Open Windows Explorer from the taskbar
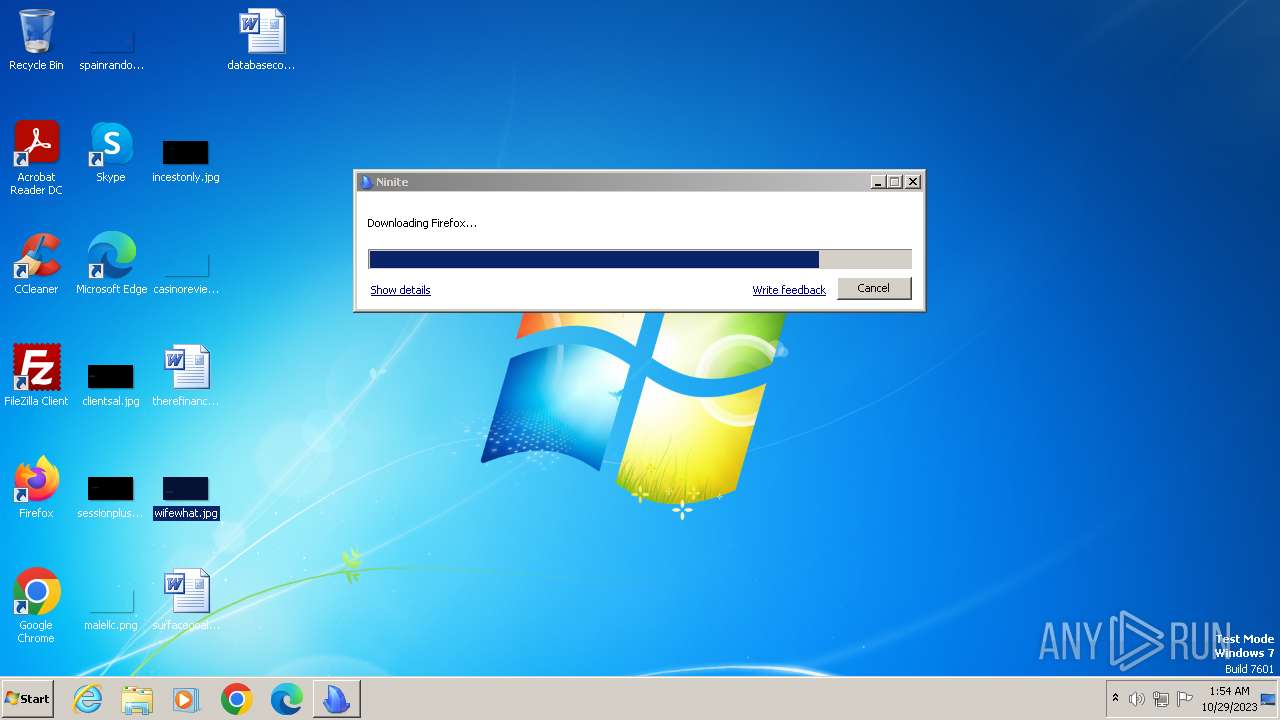Viewport: 1280px width, 720px height. click(137, 699)
